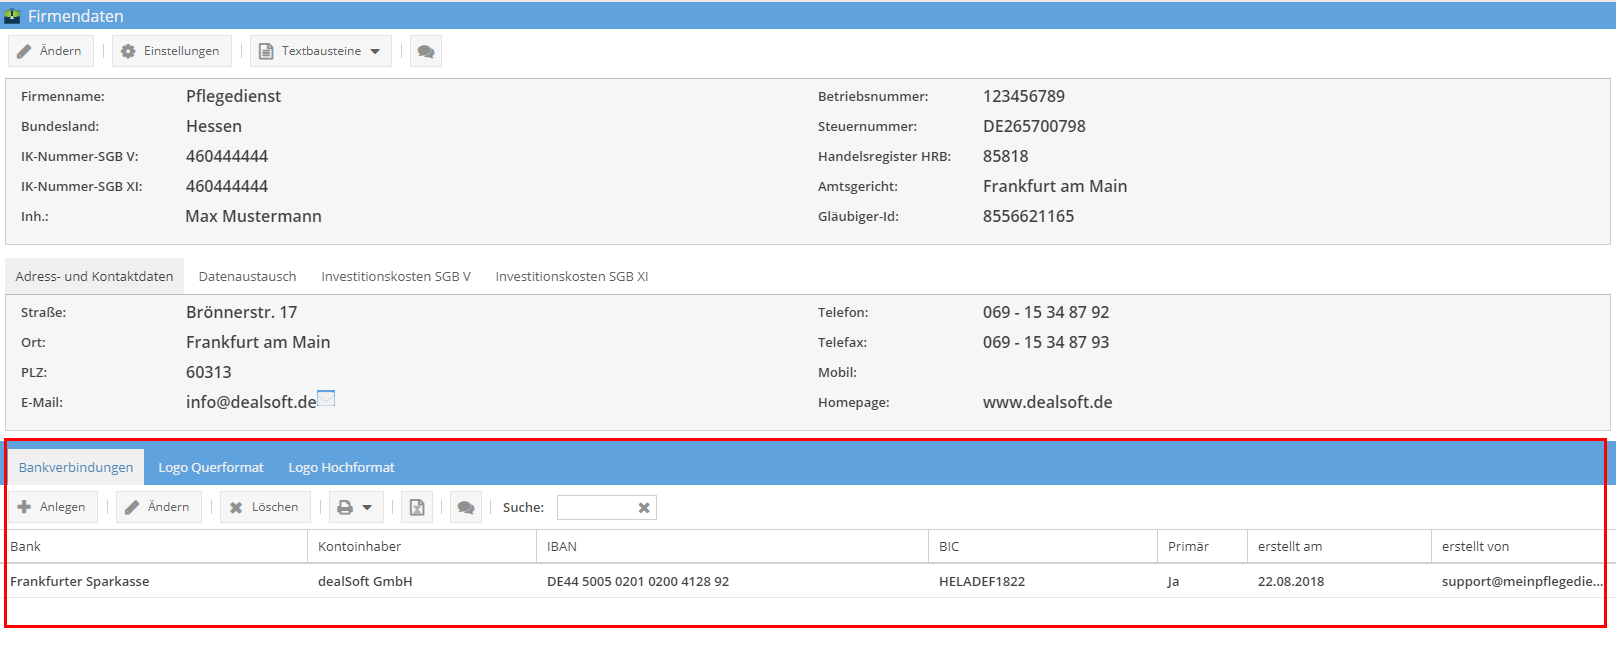This screenshot has height=657, width=1616.
Task: Select the Investitionskosten SGB XI tab
Action: (571, 277)
